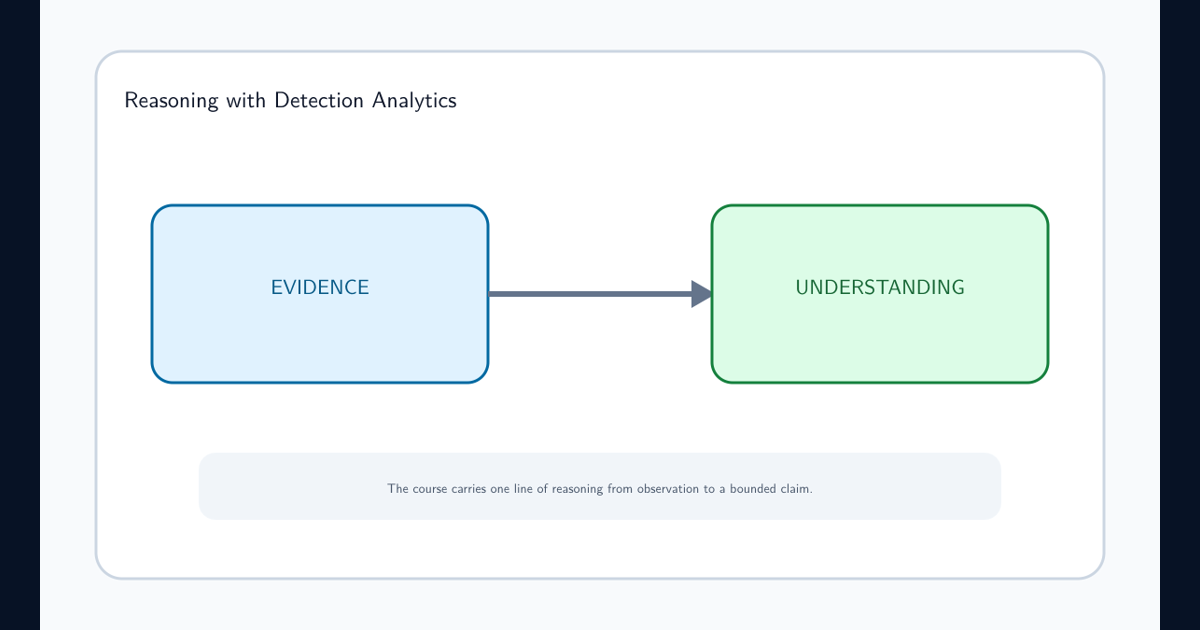Click the arrowhead pointing at UNDERSTANDING
The width and height of the screenshot is (1200, 630).
(702, 294)
